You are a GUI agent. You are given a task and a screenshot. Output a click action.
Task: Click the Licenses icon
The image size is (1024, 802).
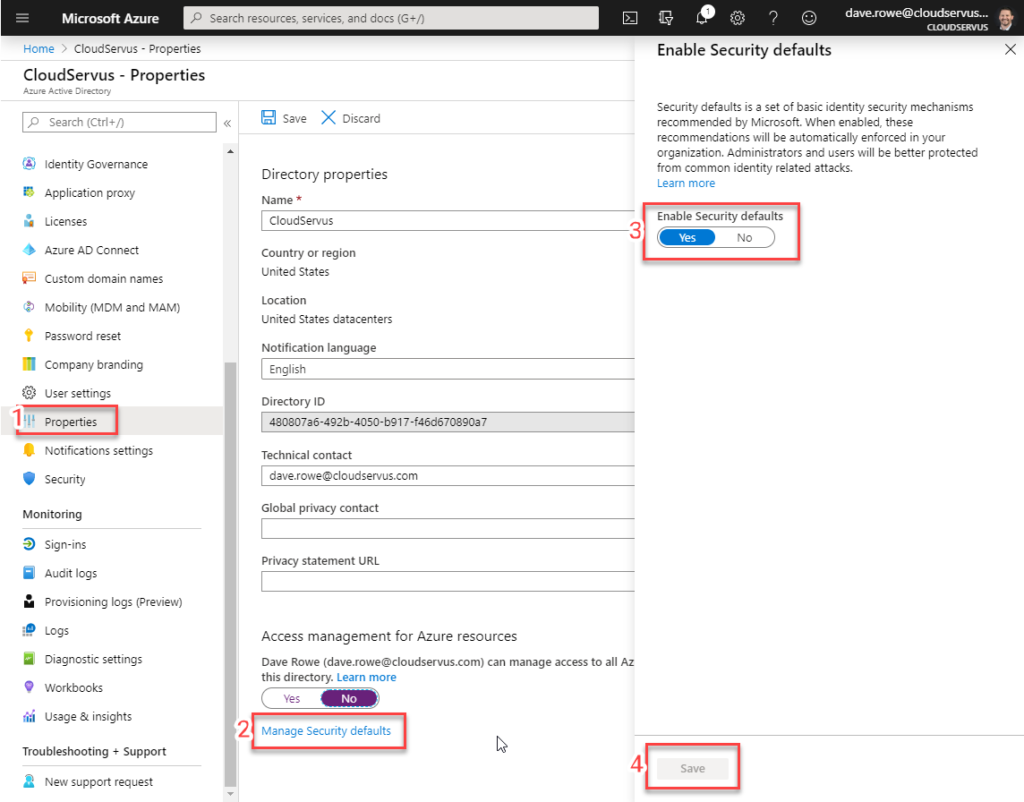pos(29,221)
